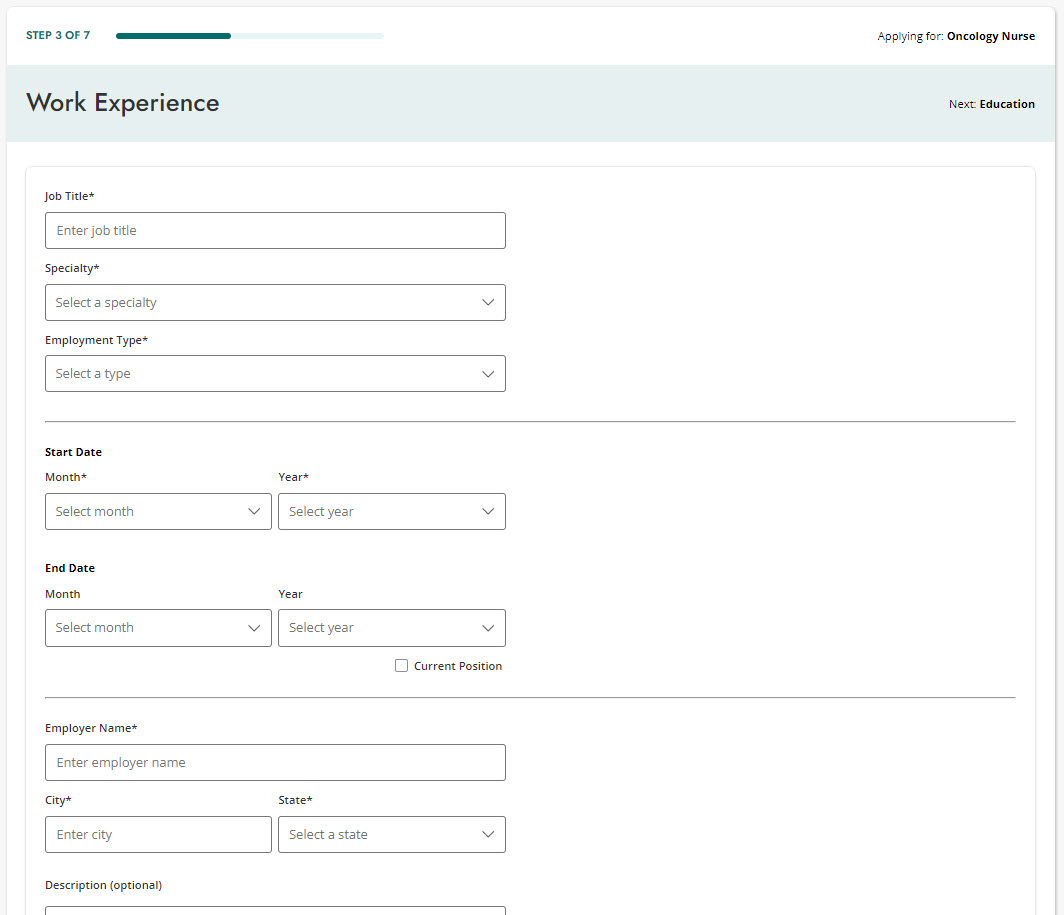Click the Step 3 of 7 label
Image resolution: width=1064 pixels, height=915 pixels.
point(57,35)
